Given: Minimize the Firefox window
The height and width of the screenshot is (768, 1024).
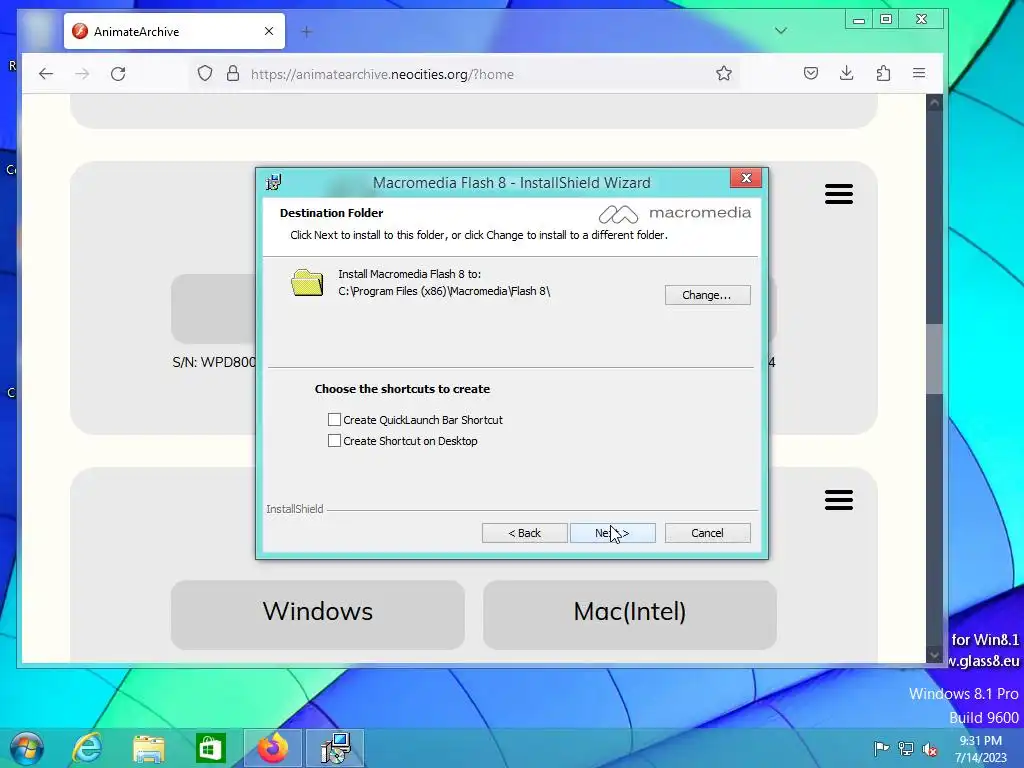Looking at the screenshot, I should pyautogui.click(x=859, y=20).
